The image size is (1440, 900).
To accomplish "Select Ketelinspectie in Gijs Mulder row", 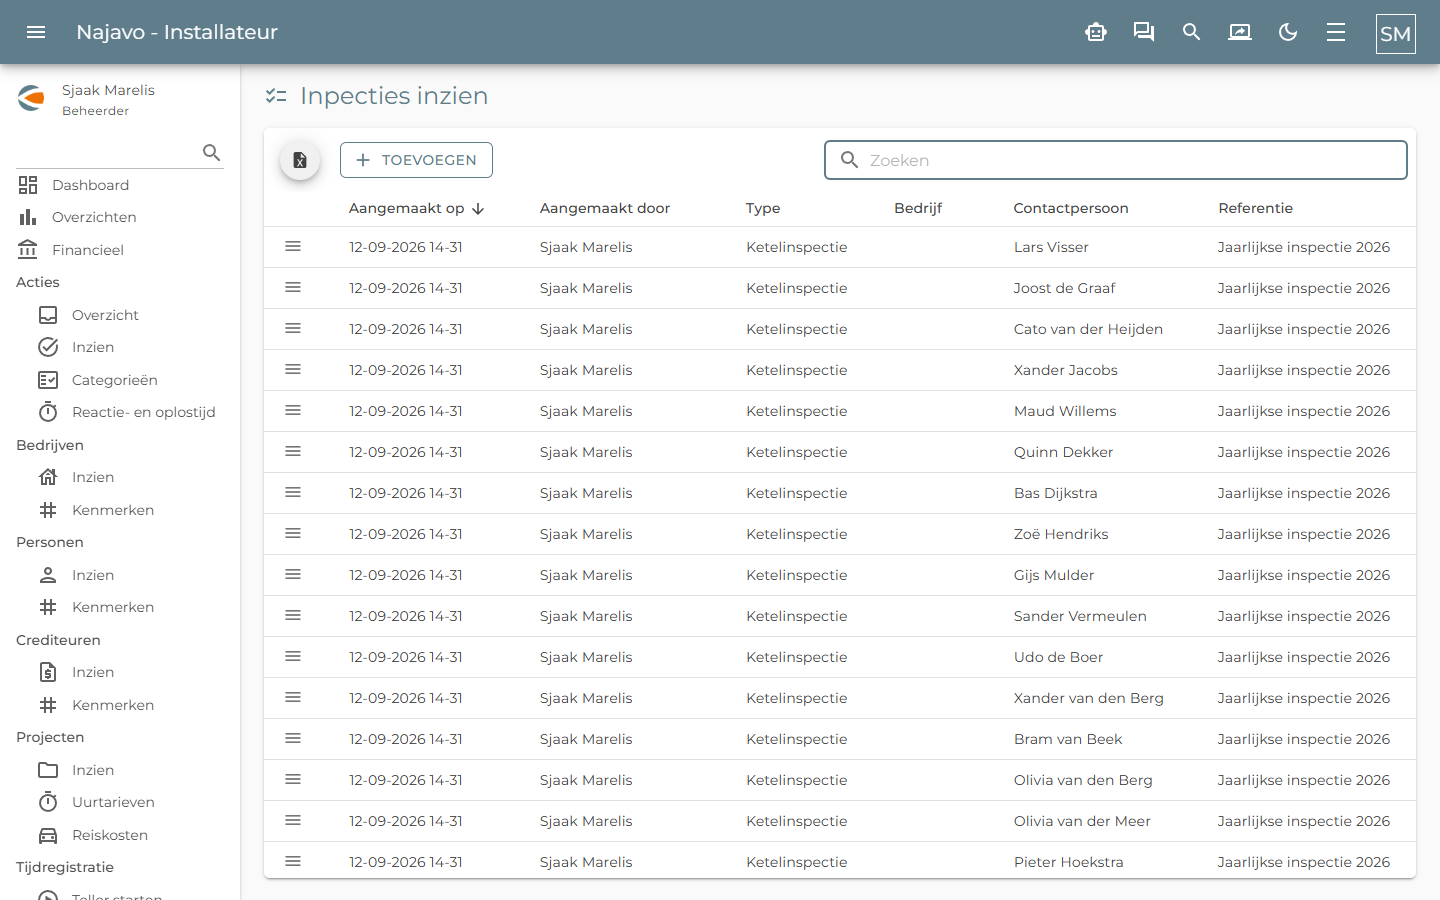I will (796, 575).
